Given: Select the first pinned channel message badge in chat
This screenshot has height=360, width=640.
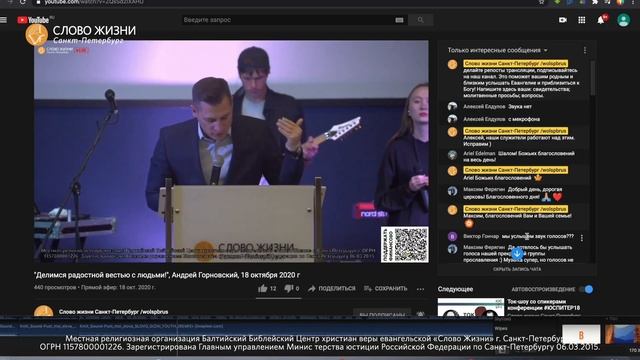Looking at the screenshot, I should pyautogui.click(x=516, y=64).
